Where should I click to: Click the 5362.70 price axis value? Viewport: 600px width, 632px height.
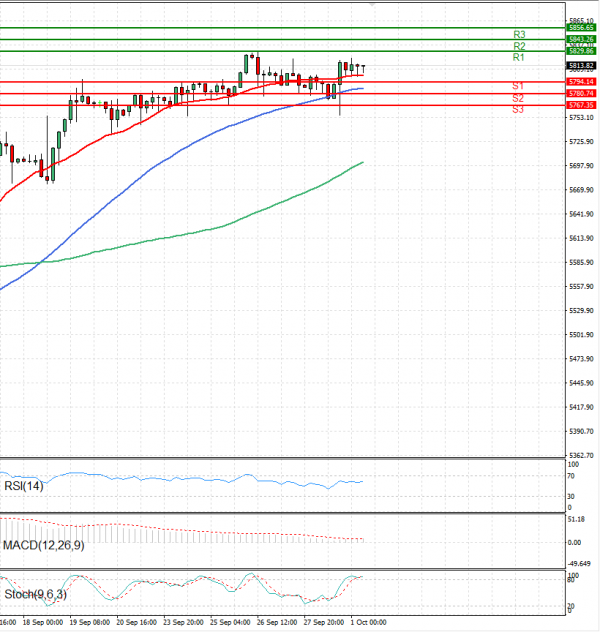click(581, 455)
